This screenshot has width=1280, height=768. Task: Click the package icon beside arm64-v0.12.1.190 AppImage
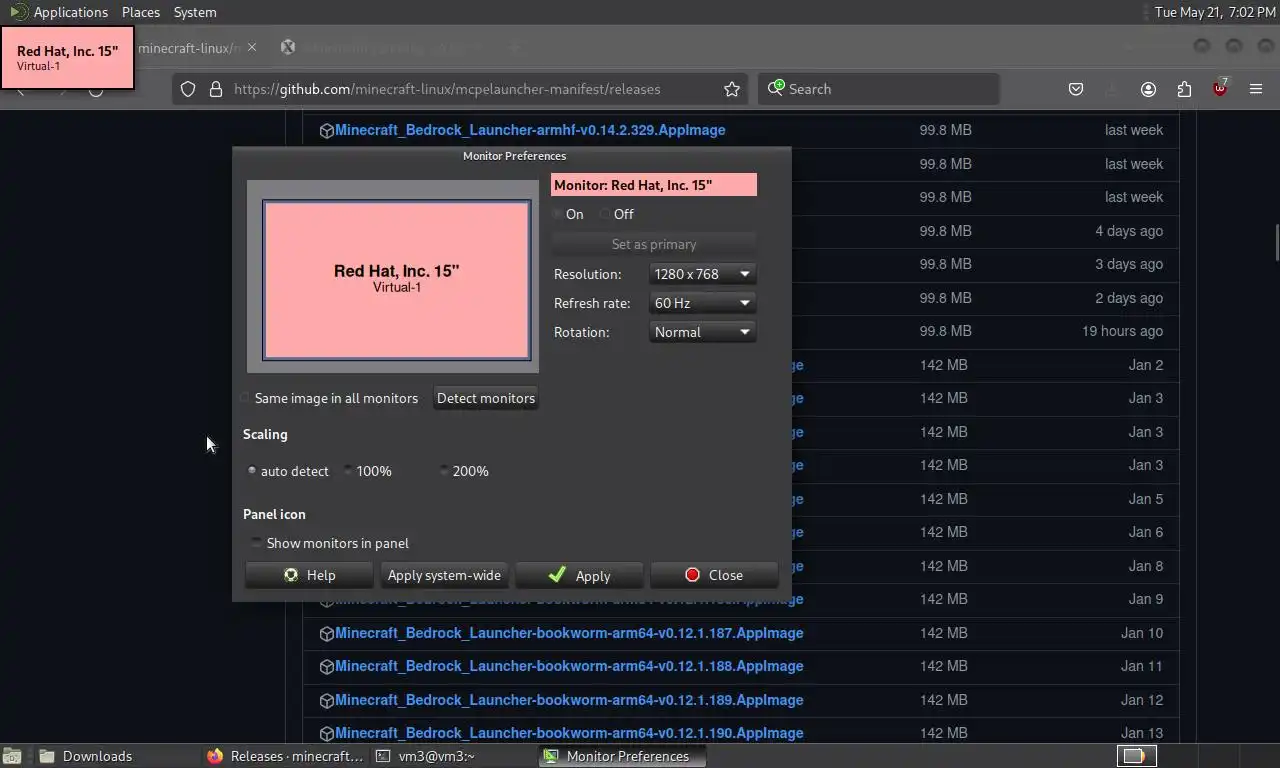pos(326,734)
